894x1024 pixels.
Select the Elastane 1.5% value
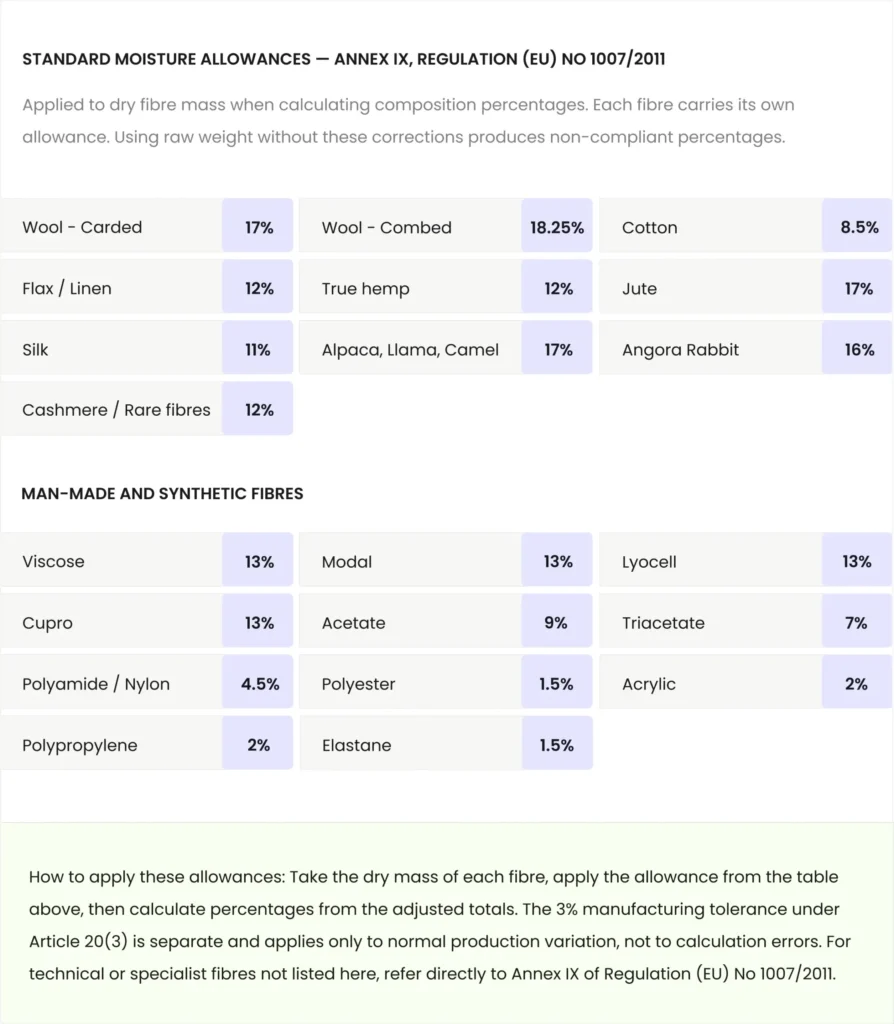(556, 743)
